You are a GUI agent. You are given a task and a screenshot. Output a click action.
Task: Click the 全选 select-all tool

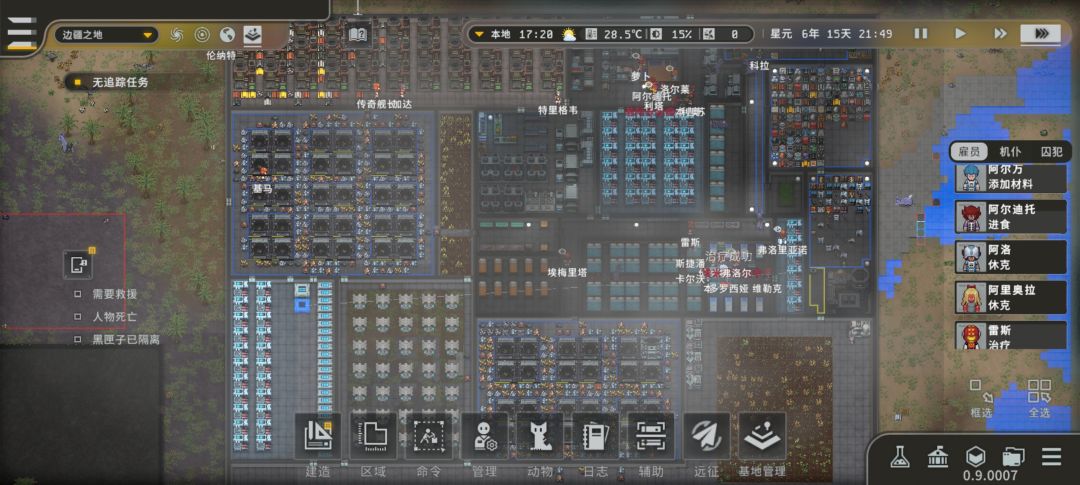(x=1039, y=399)
